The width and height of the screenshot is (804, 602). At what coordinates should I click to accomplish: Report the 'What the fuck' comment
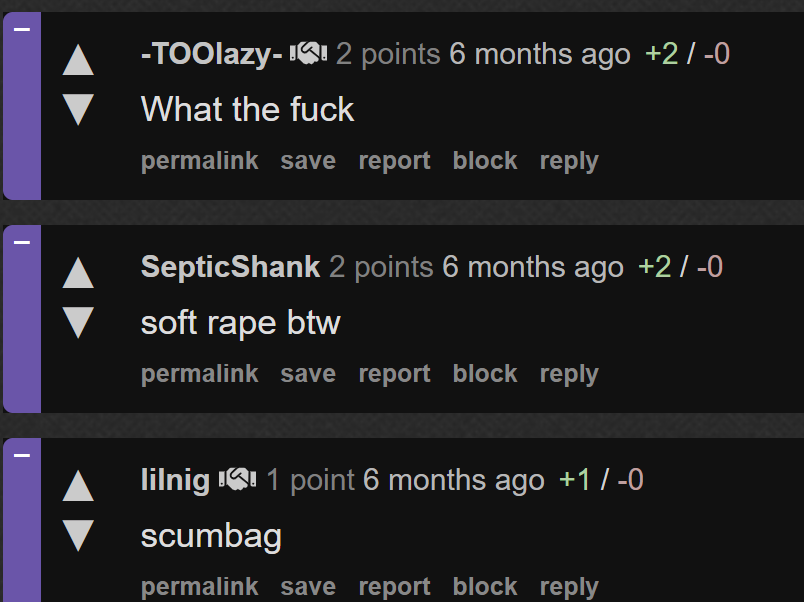point(394,162)
